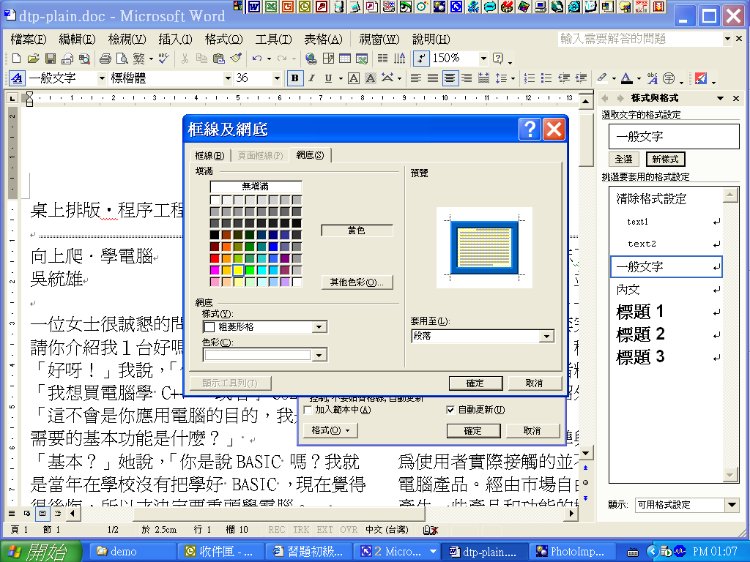Pick the magenta fill color swatch

214,270
